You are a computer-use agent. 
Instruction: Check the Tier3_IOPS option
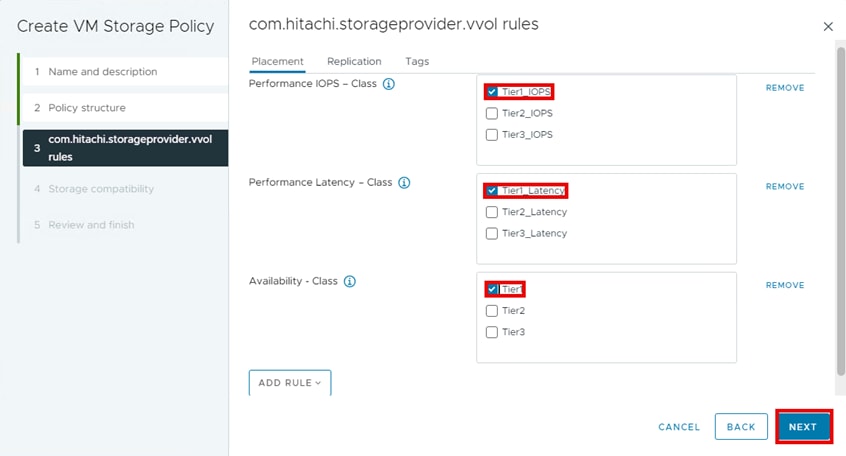coord(492,134)
